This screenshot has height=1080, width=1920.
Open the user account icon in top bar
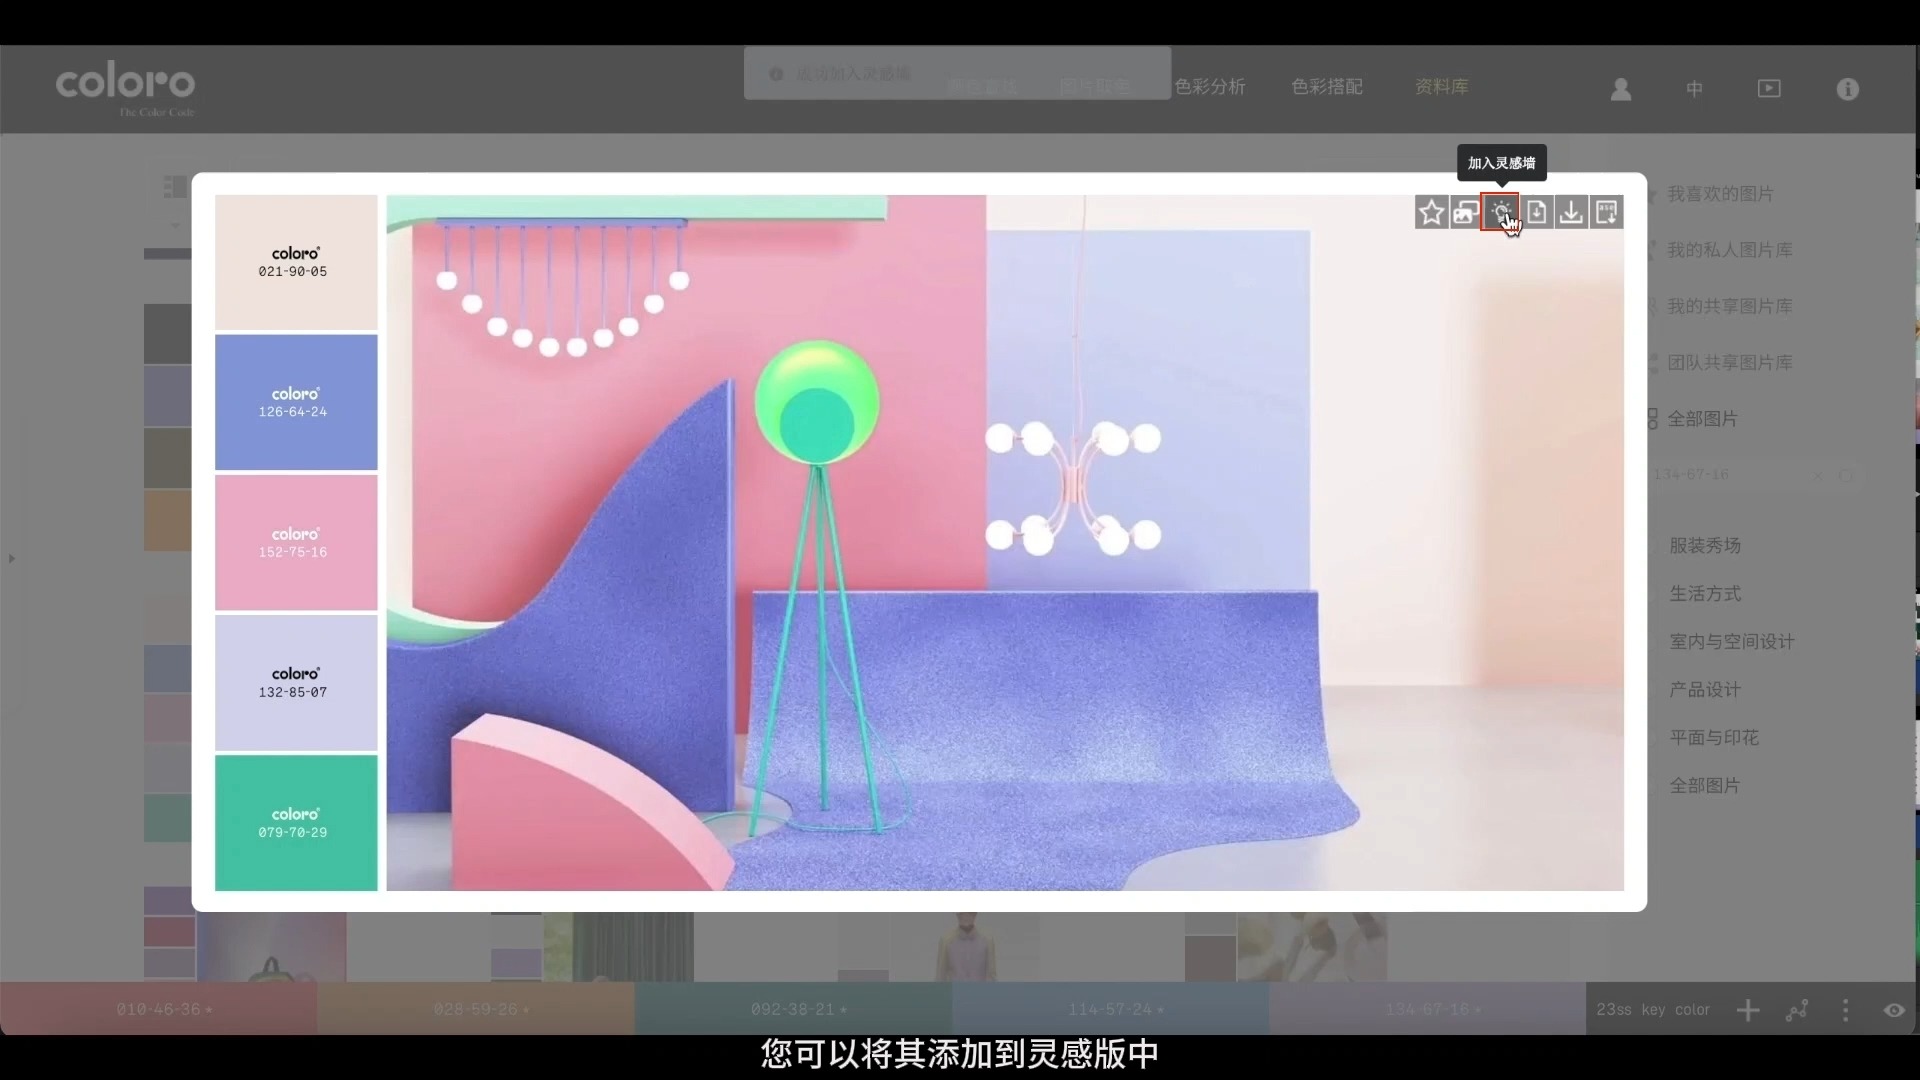point(1620,89)
